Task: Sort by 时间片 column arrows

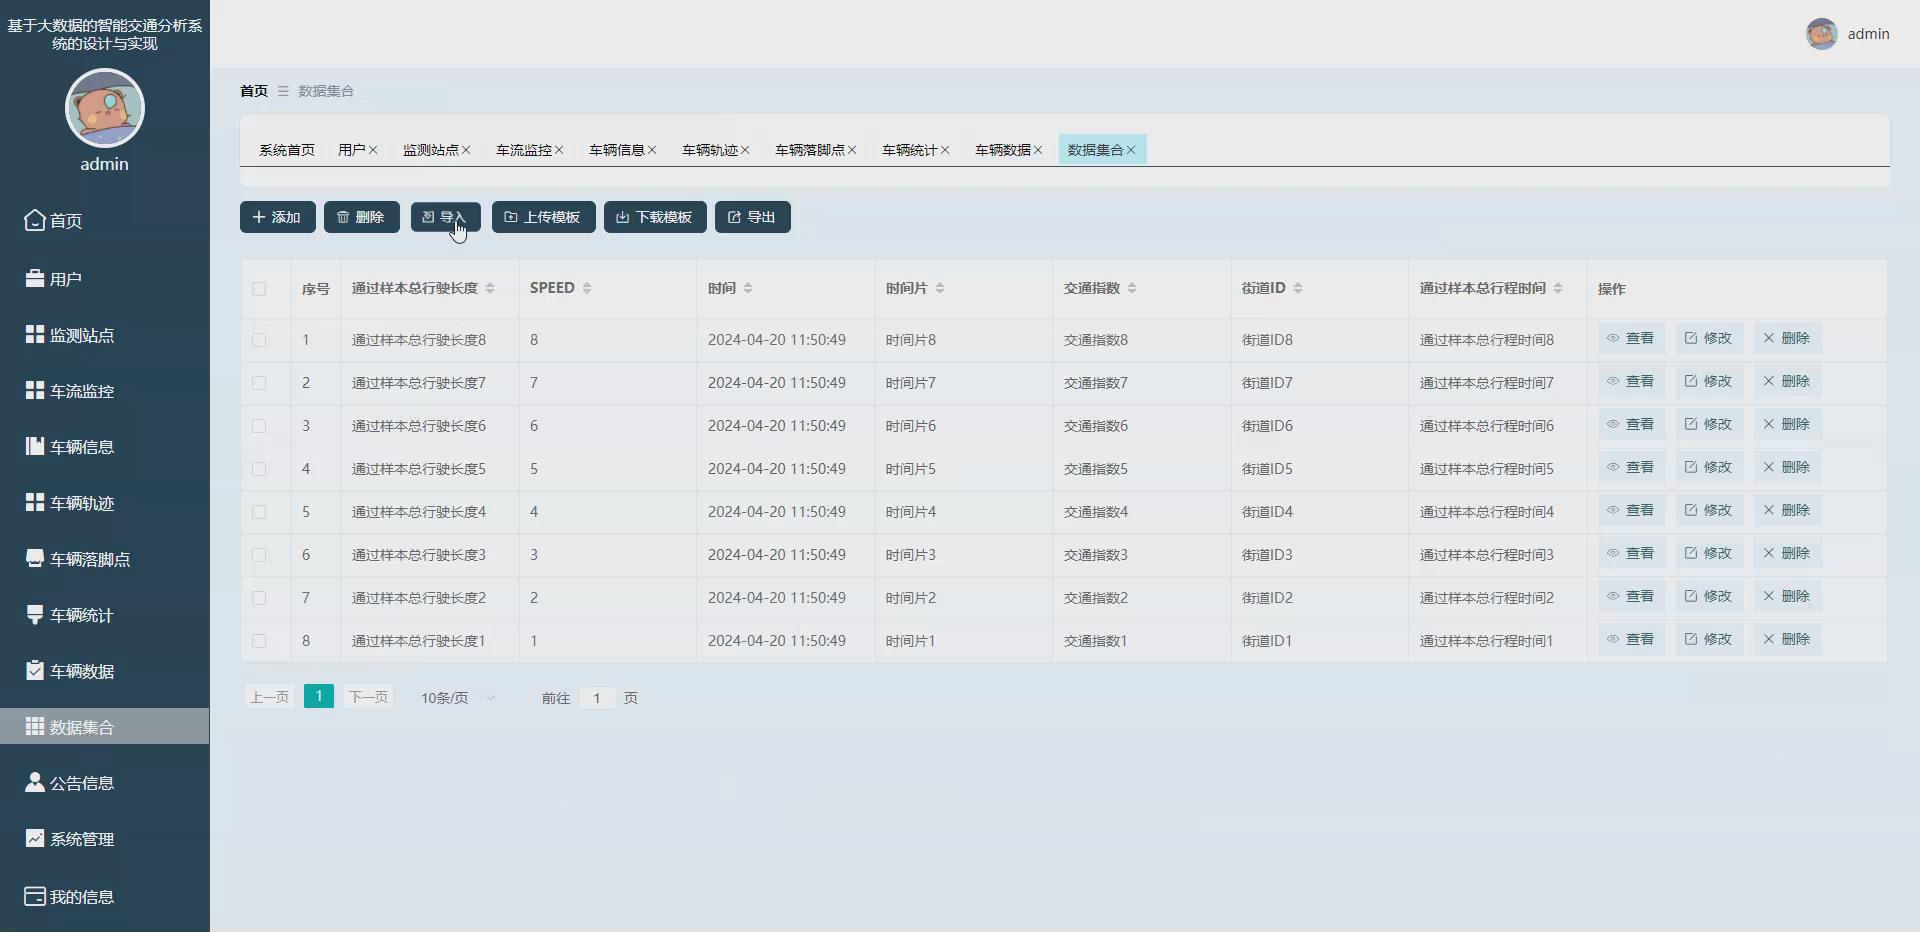Action: [x=940, y=288]
